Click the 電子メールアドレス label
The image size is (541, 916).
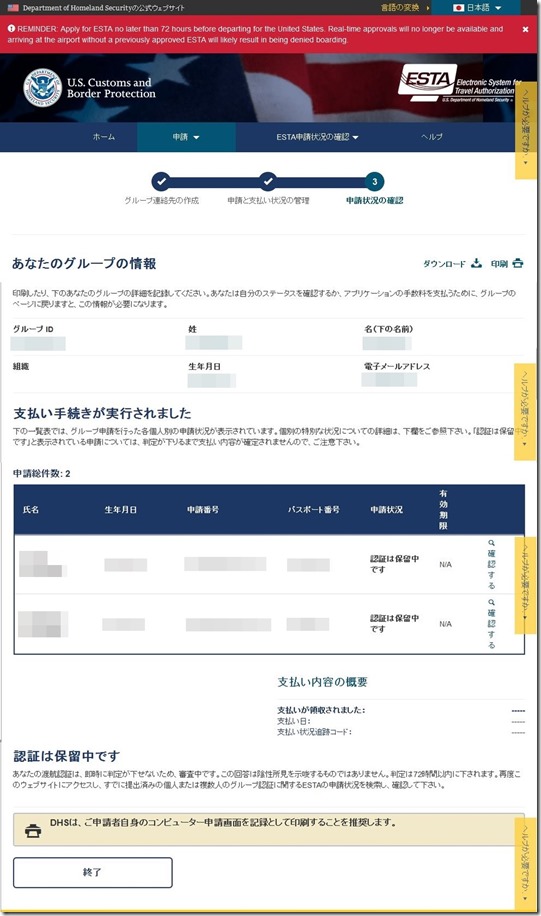(x=397, y=366)
